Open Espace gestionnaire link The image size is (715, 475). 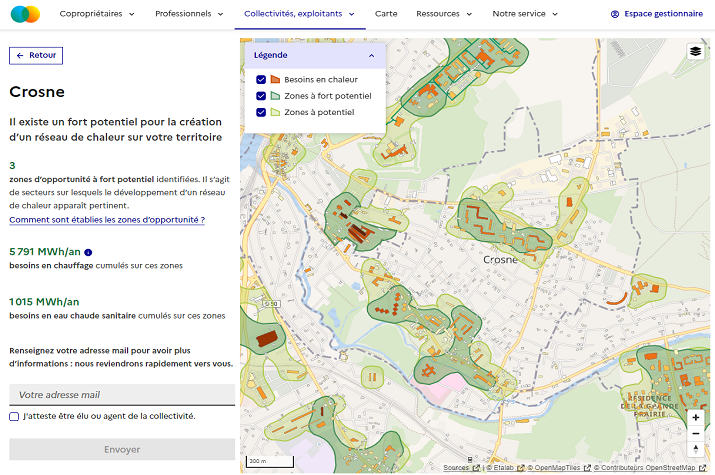pos(657,14)
